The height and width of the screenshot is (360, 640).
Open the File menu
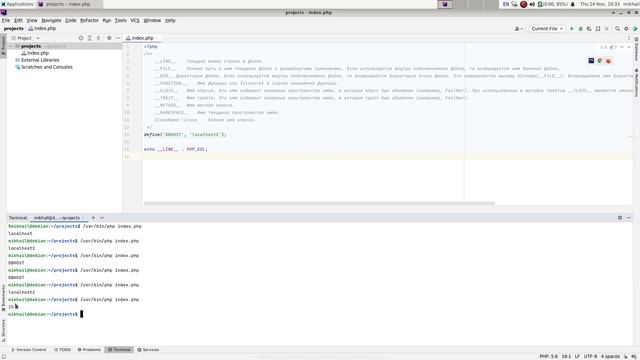point(6,20)
